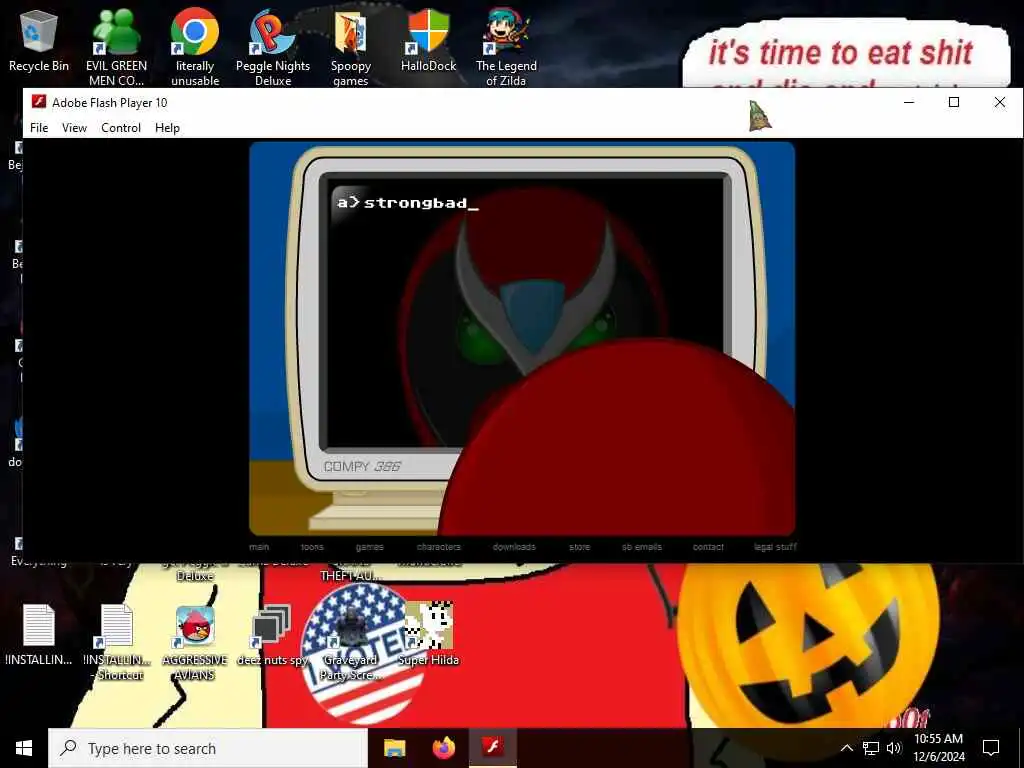Open the Help menu in Flash Player
Screen dimensions: 1024x768
[167, 127]
